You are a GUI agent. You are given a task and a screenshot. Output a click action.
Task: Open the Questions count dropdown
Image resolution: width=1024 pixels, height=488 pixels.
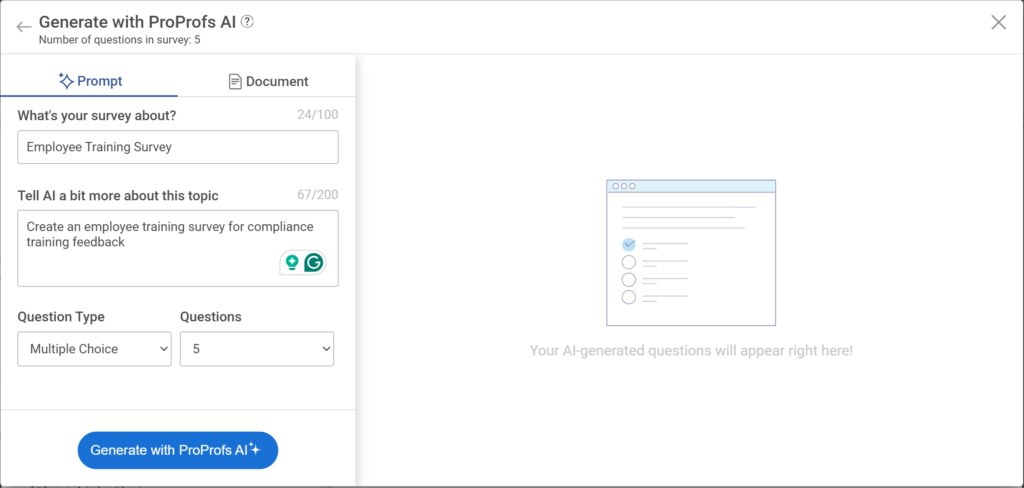[x=257, y=349]
